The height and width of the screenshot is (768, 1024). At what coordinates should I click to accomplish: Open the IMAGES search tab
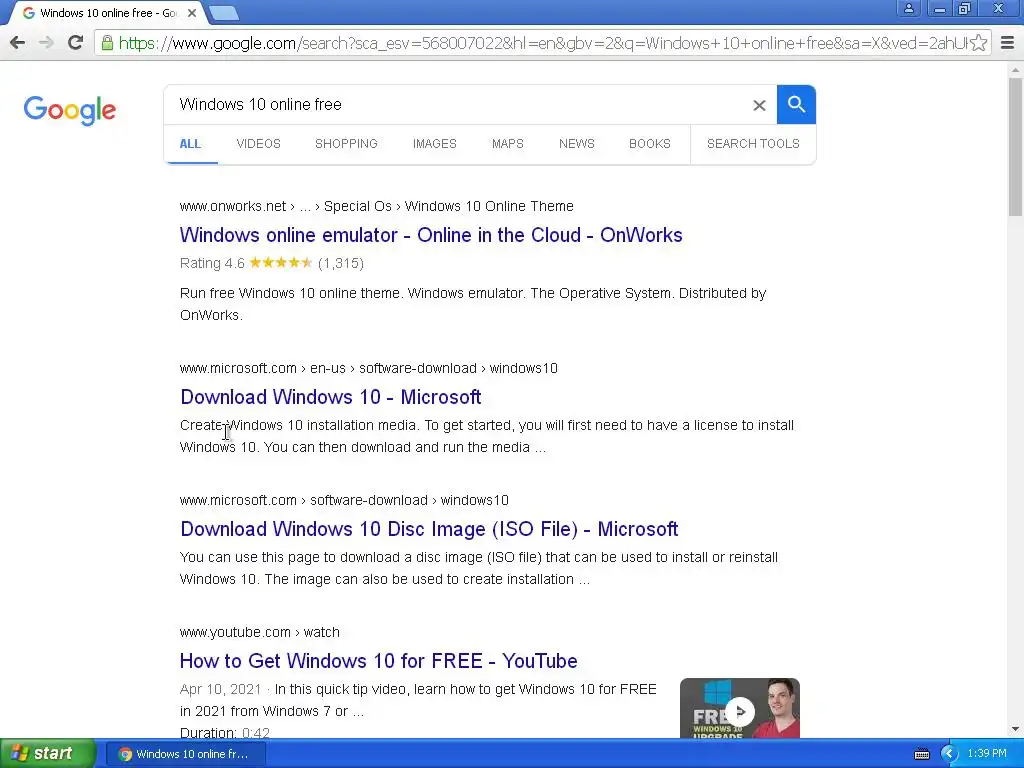click(434, 144)
